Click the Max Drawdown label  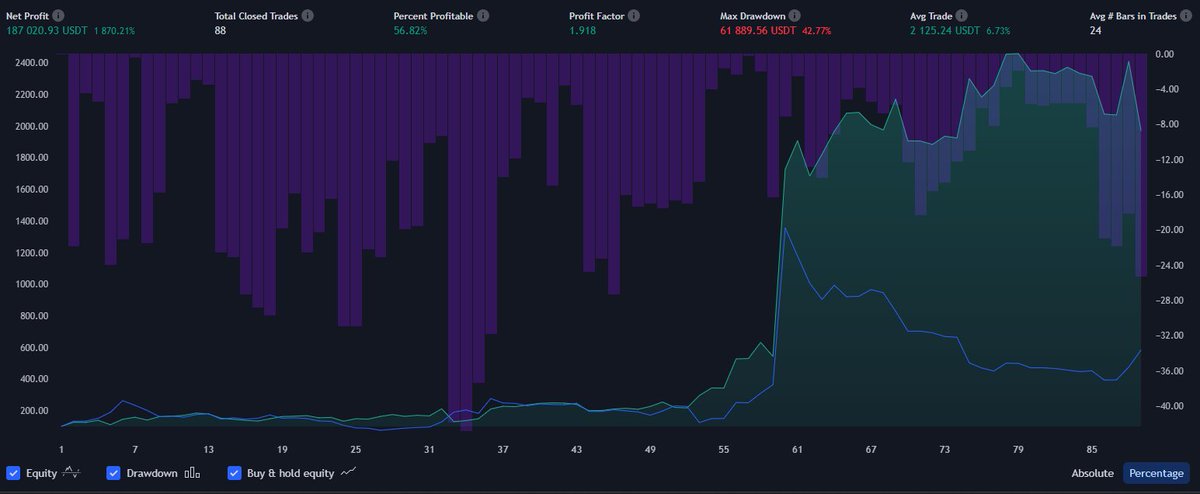point(752,17)
